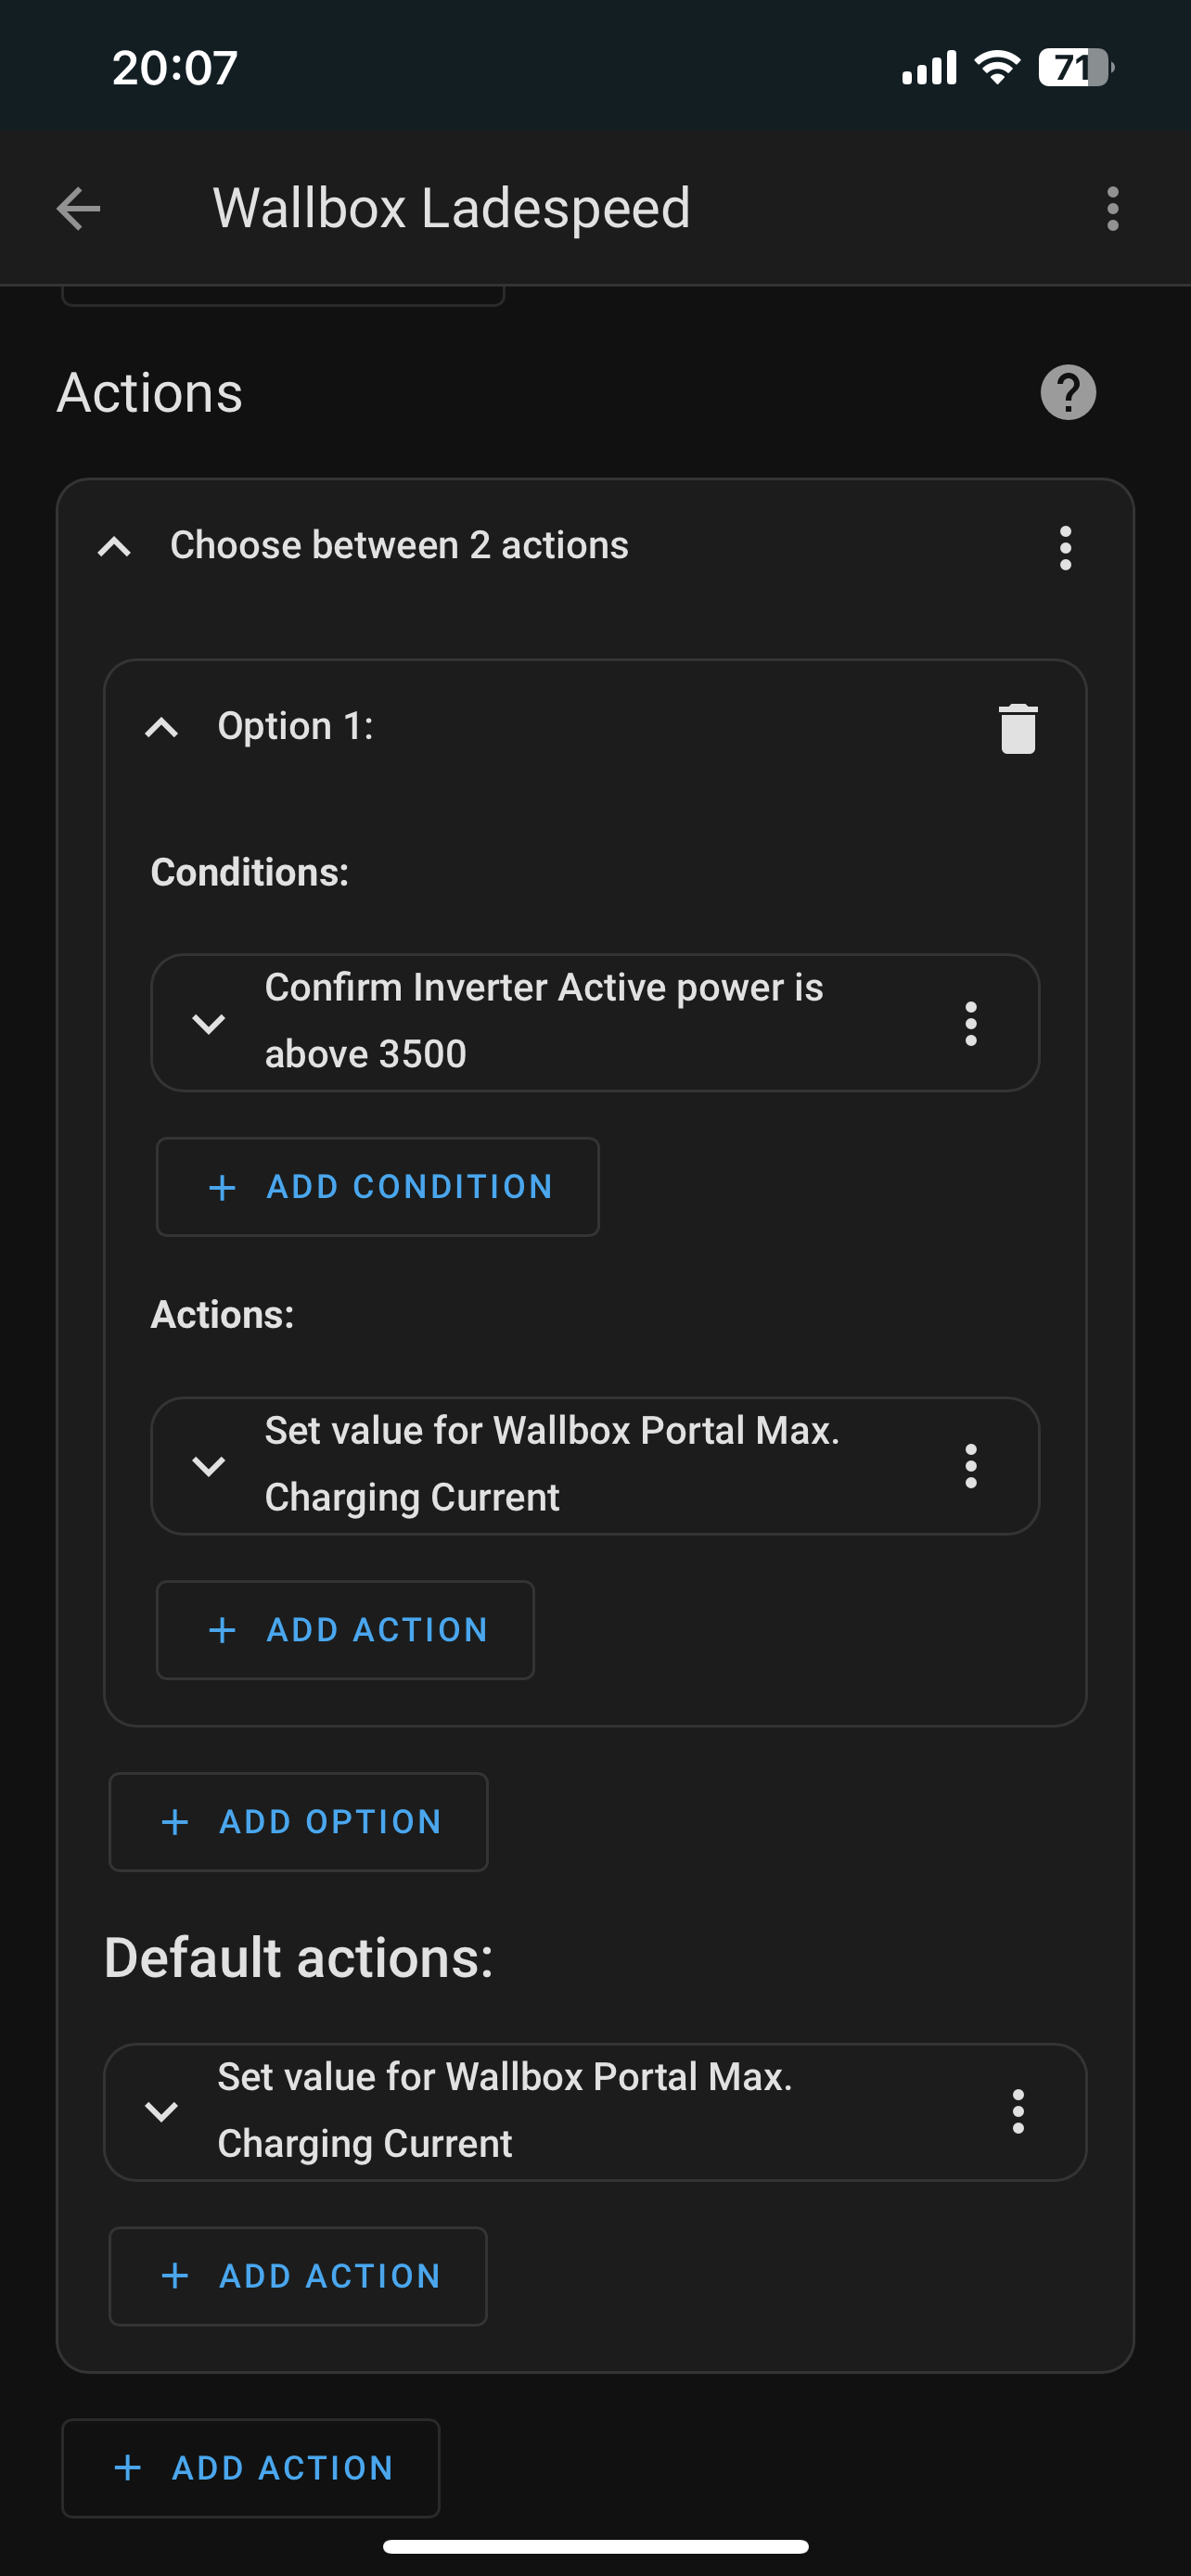Open menu for Choose between 2 actions
1191x2576 pixels.
point(1065,548)
